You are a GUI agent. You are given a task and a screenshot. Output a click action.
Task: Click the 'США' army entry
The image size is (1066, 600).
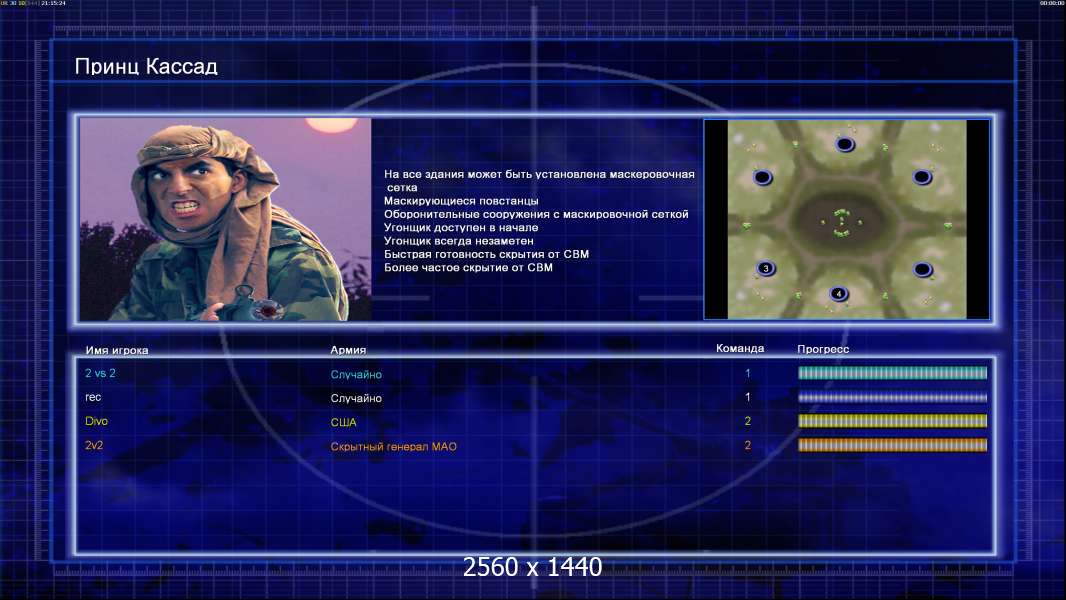click(x=343, y=422)
